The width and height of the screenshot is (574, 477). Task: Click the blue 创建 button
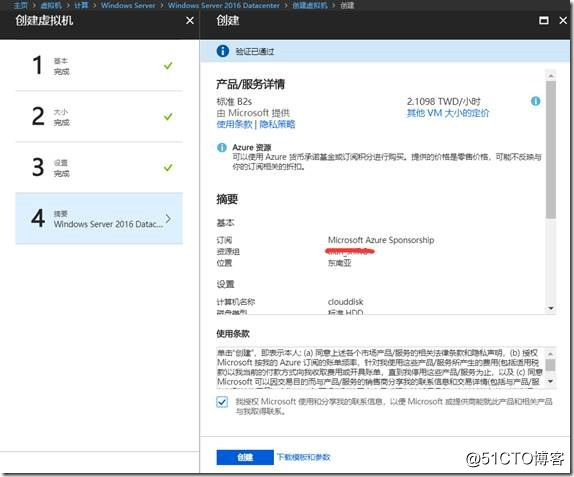pos(245,457)
